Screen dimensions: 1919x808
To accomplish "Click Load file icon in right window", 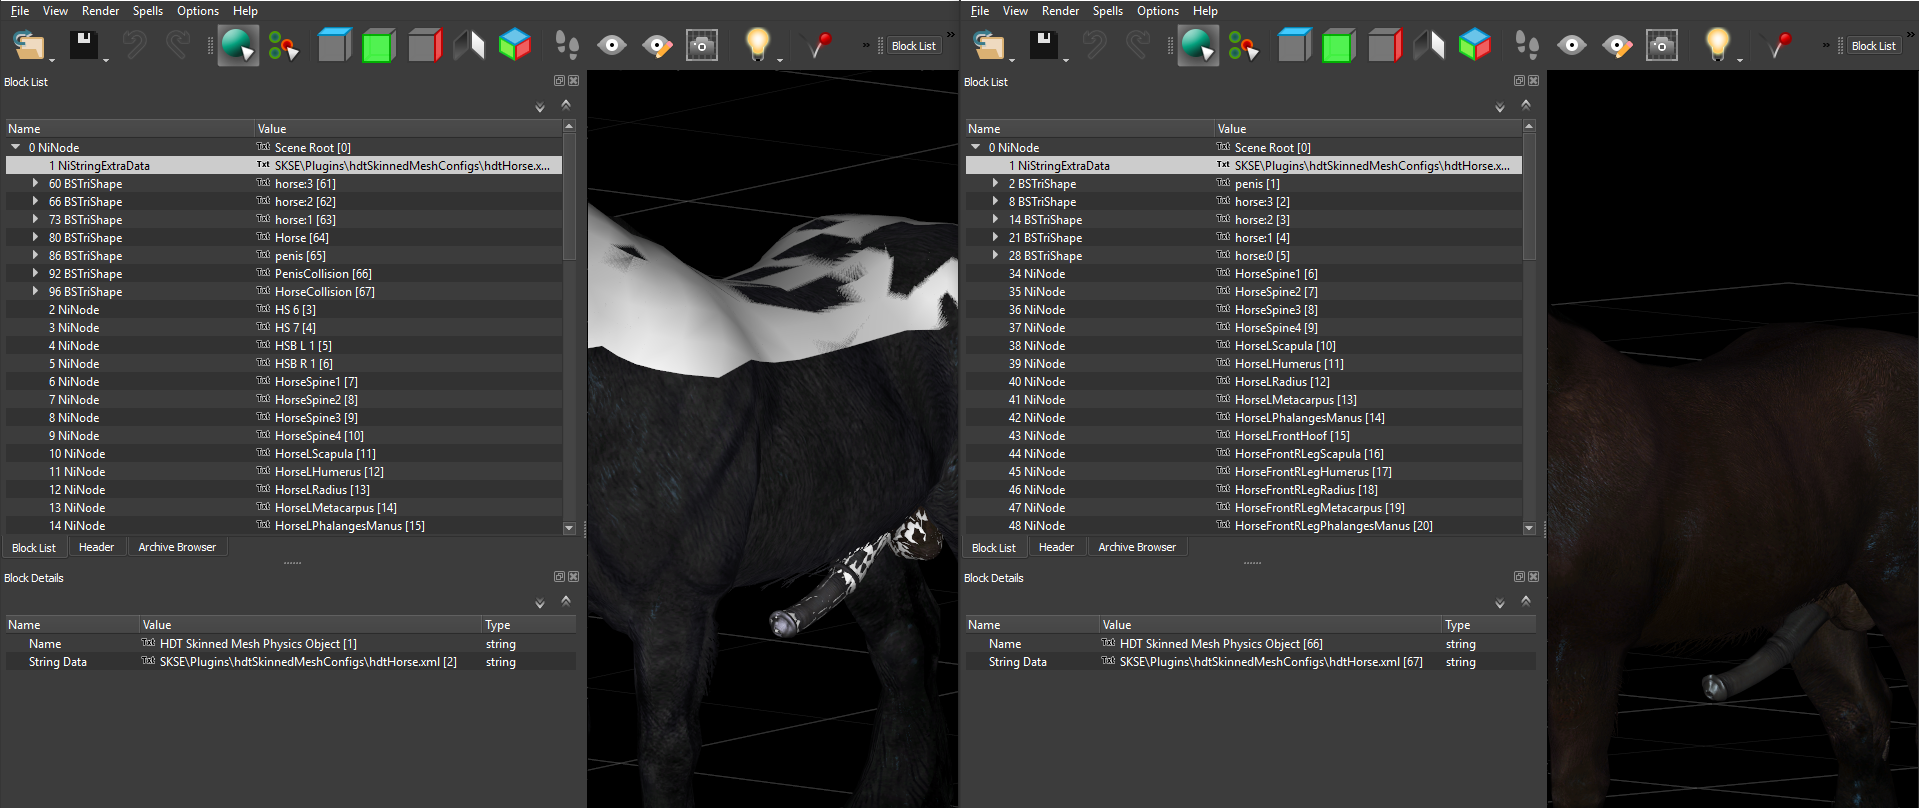I will point(989,45).
